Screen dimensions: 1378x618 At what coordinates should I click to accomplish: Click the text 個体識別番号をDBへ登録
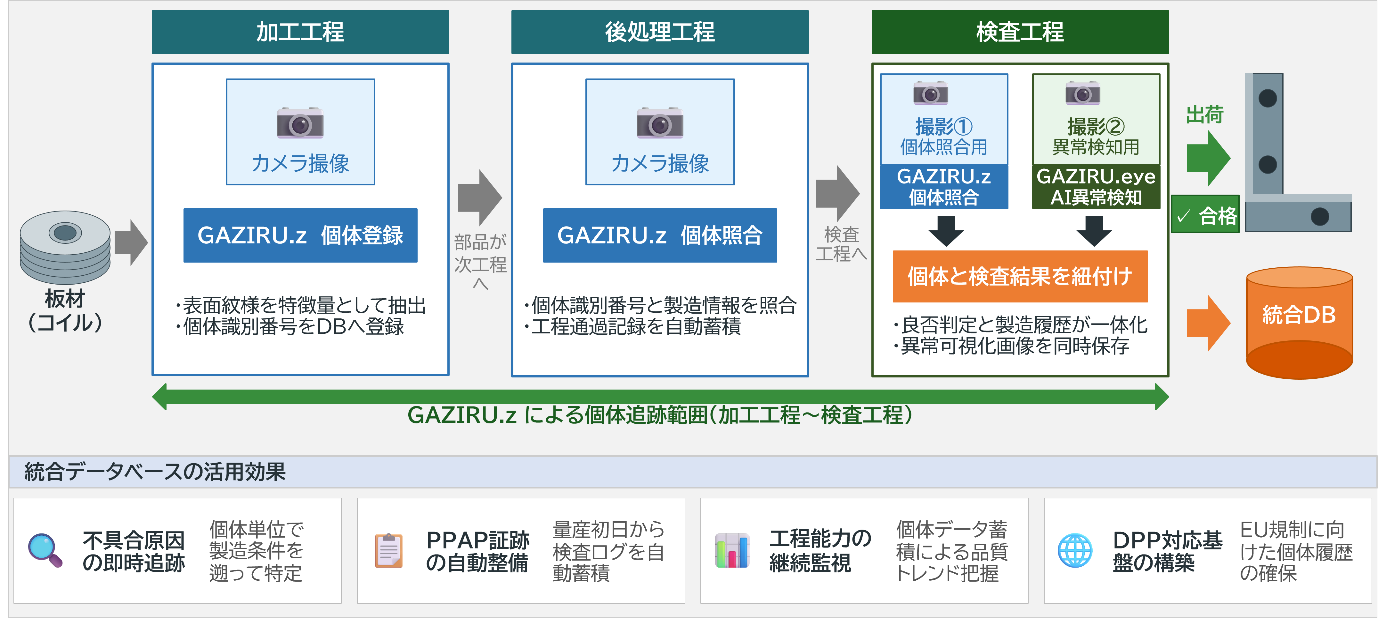point(288,327)
